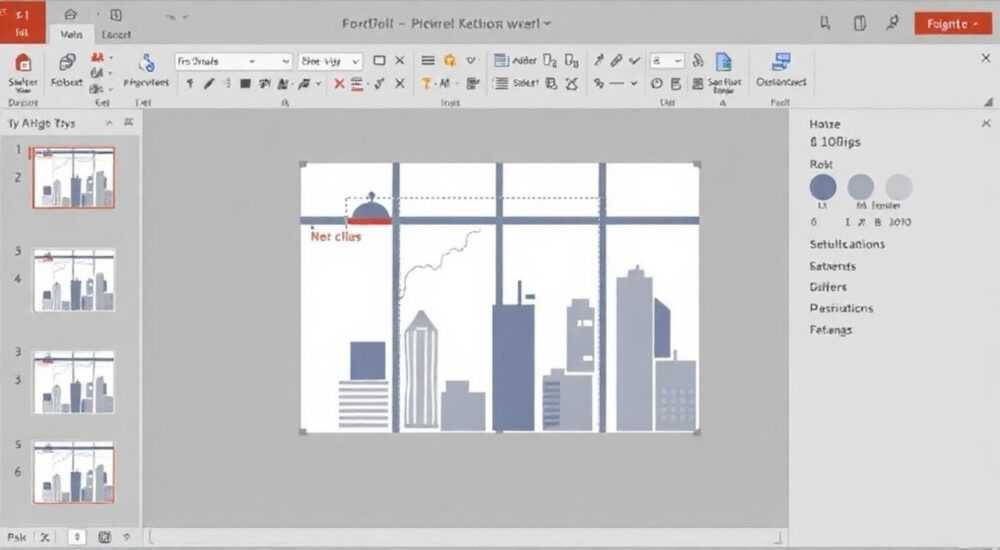Click the red AA text icon
Image resolution: width=1000 pixels, height=550 pixels.
(98, 57)
